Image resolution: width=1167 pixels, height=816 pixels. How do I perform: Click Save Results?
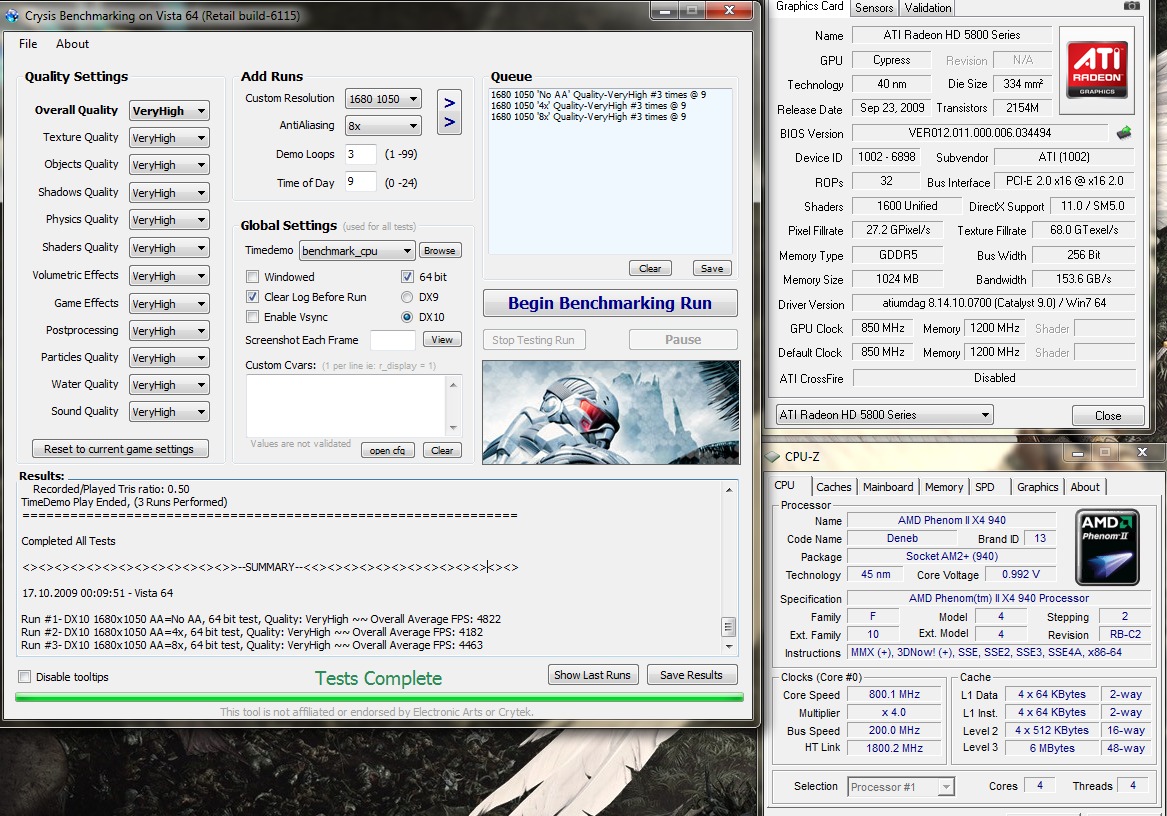(x=691, y=675)
